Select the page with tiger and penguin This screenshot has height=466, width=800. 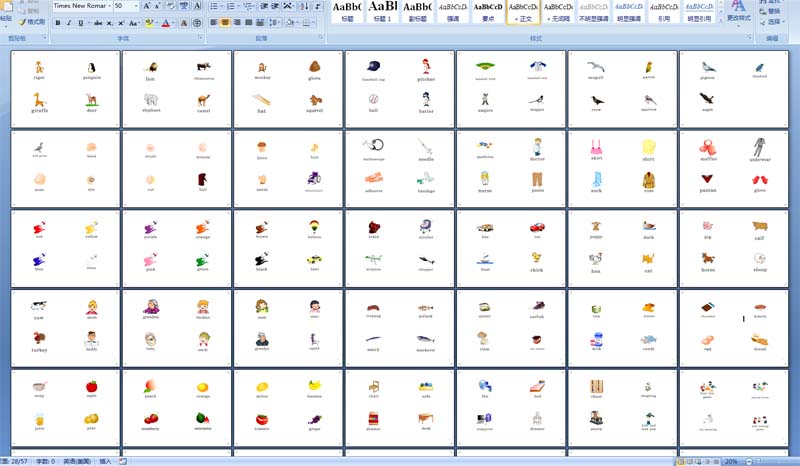point(65,89)
